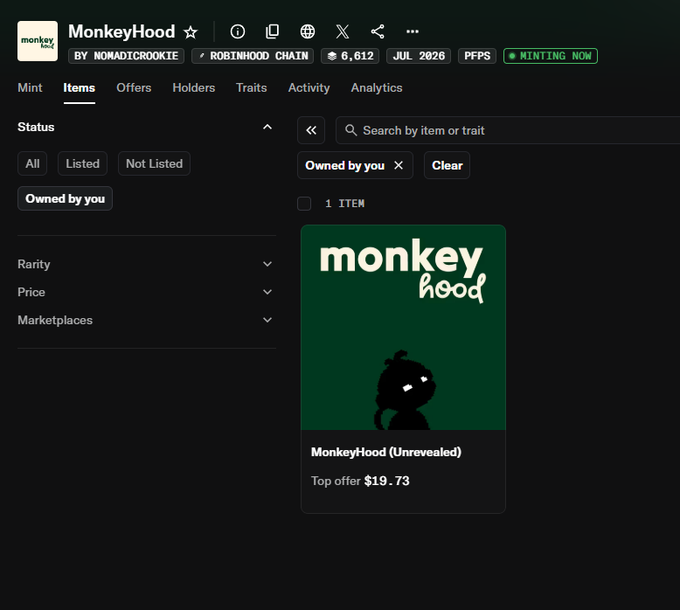Screen dimensions: 680x610
Task: Toggle the Owned by you status filter
Action: click(65, 199)
